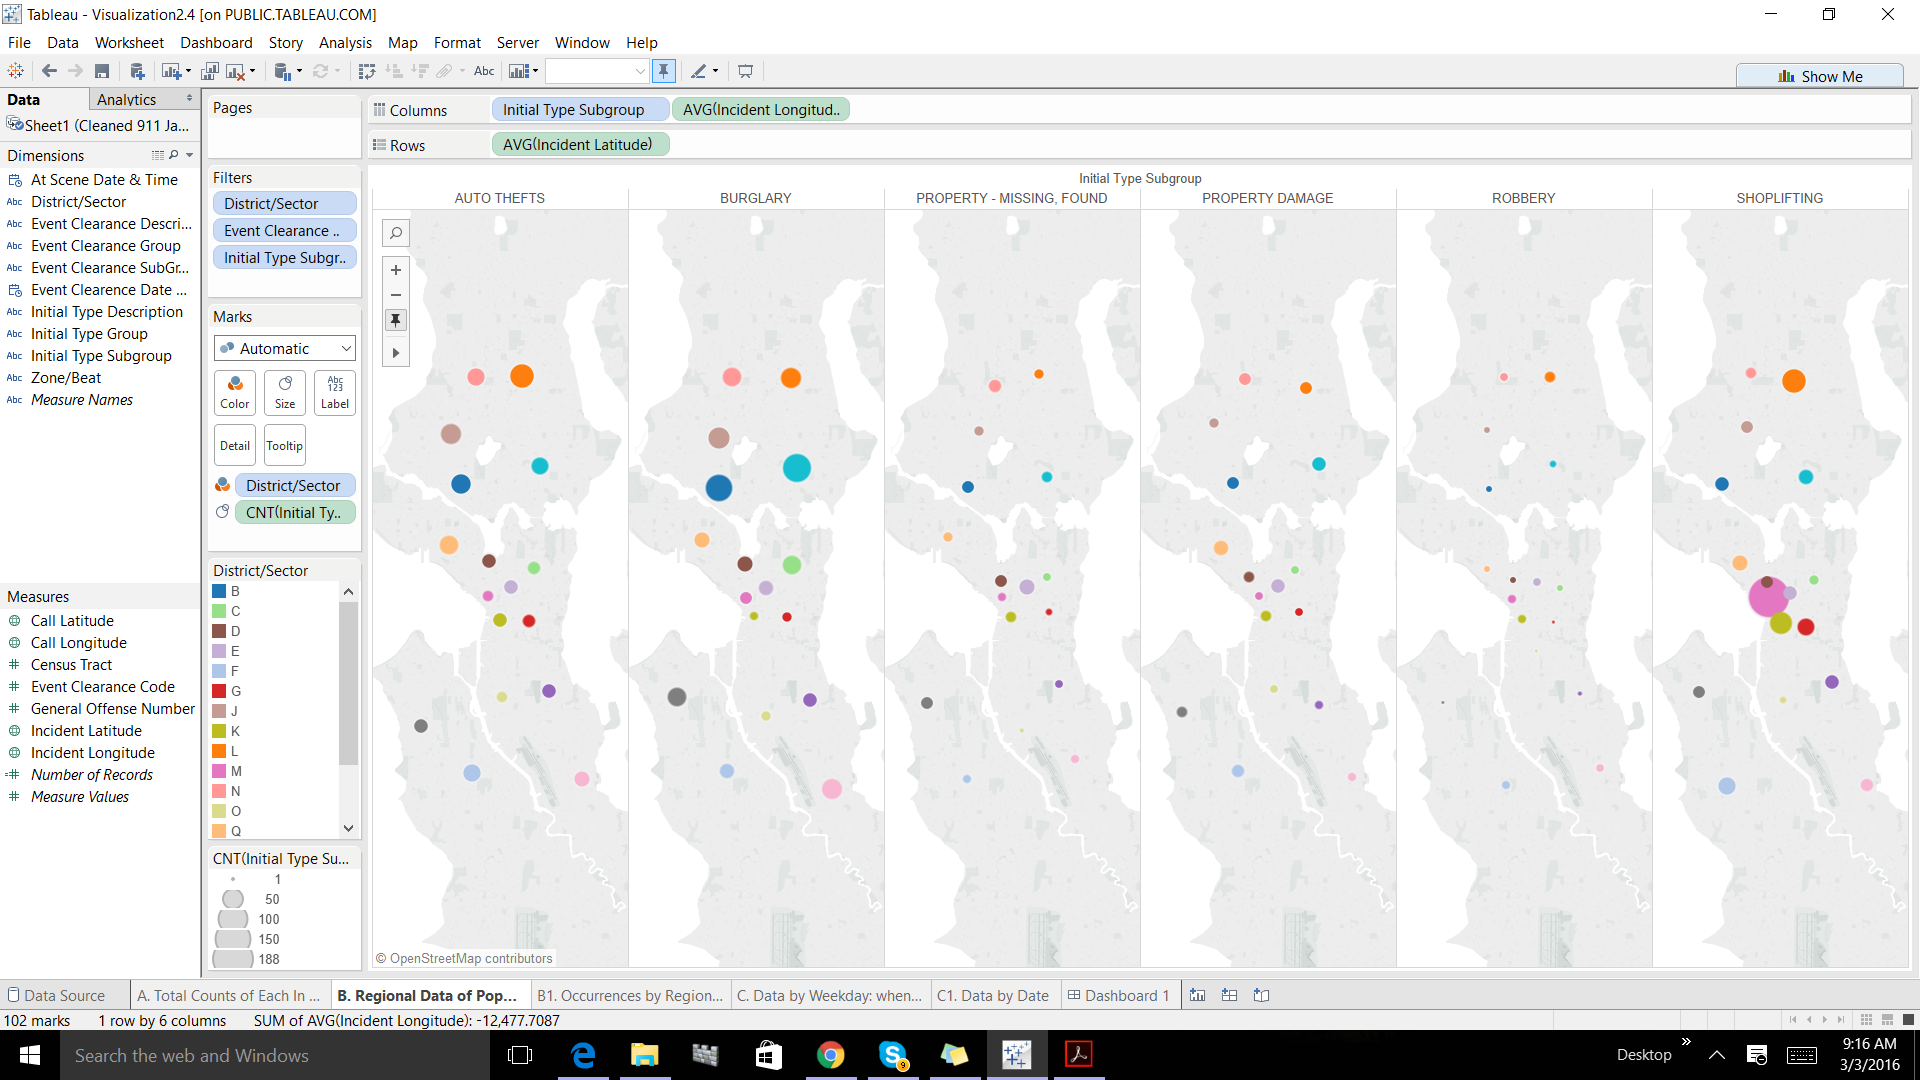Screen dimensions: 1920x1080
Task: Click the Color marks card button
Action: [235, 392]
